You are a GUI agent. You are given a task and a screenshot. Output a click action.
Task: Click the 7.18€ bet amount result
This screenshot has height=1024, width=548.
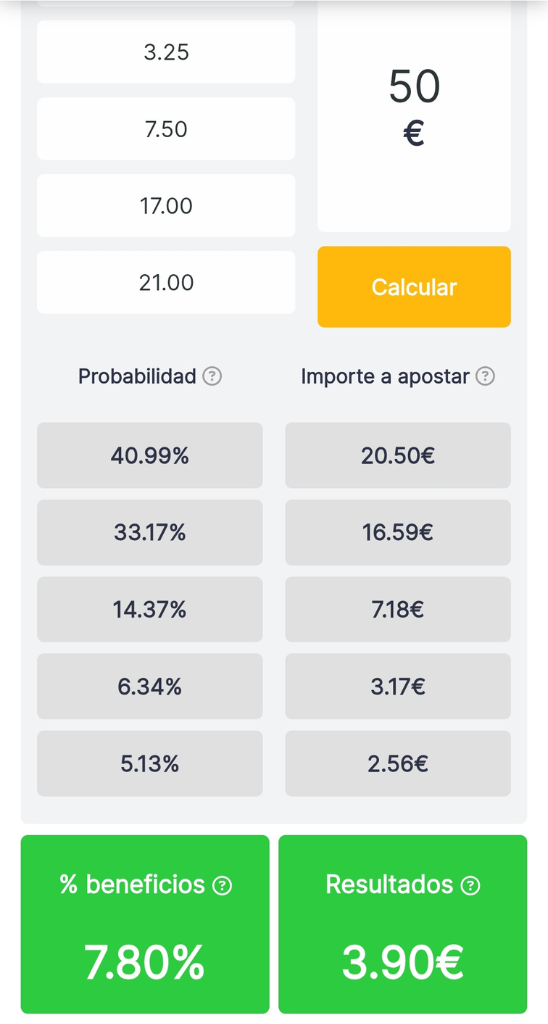pos(398,609)
